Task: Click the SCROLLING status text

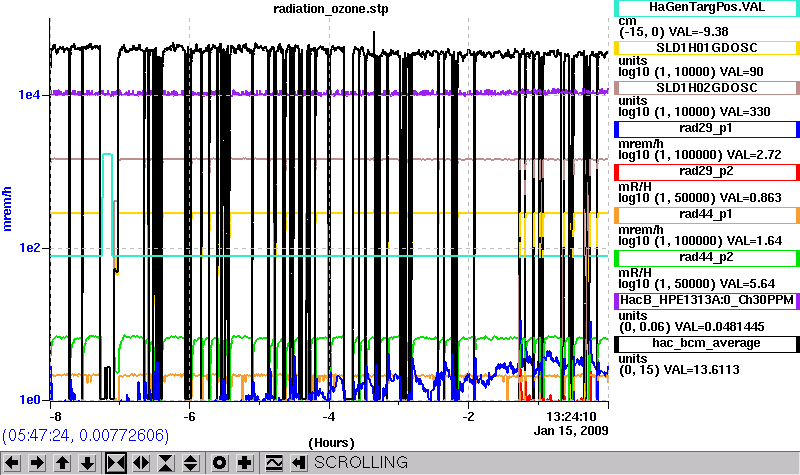Action: pyautogui.click(x=361, y=462)
